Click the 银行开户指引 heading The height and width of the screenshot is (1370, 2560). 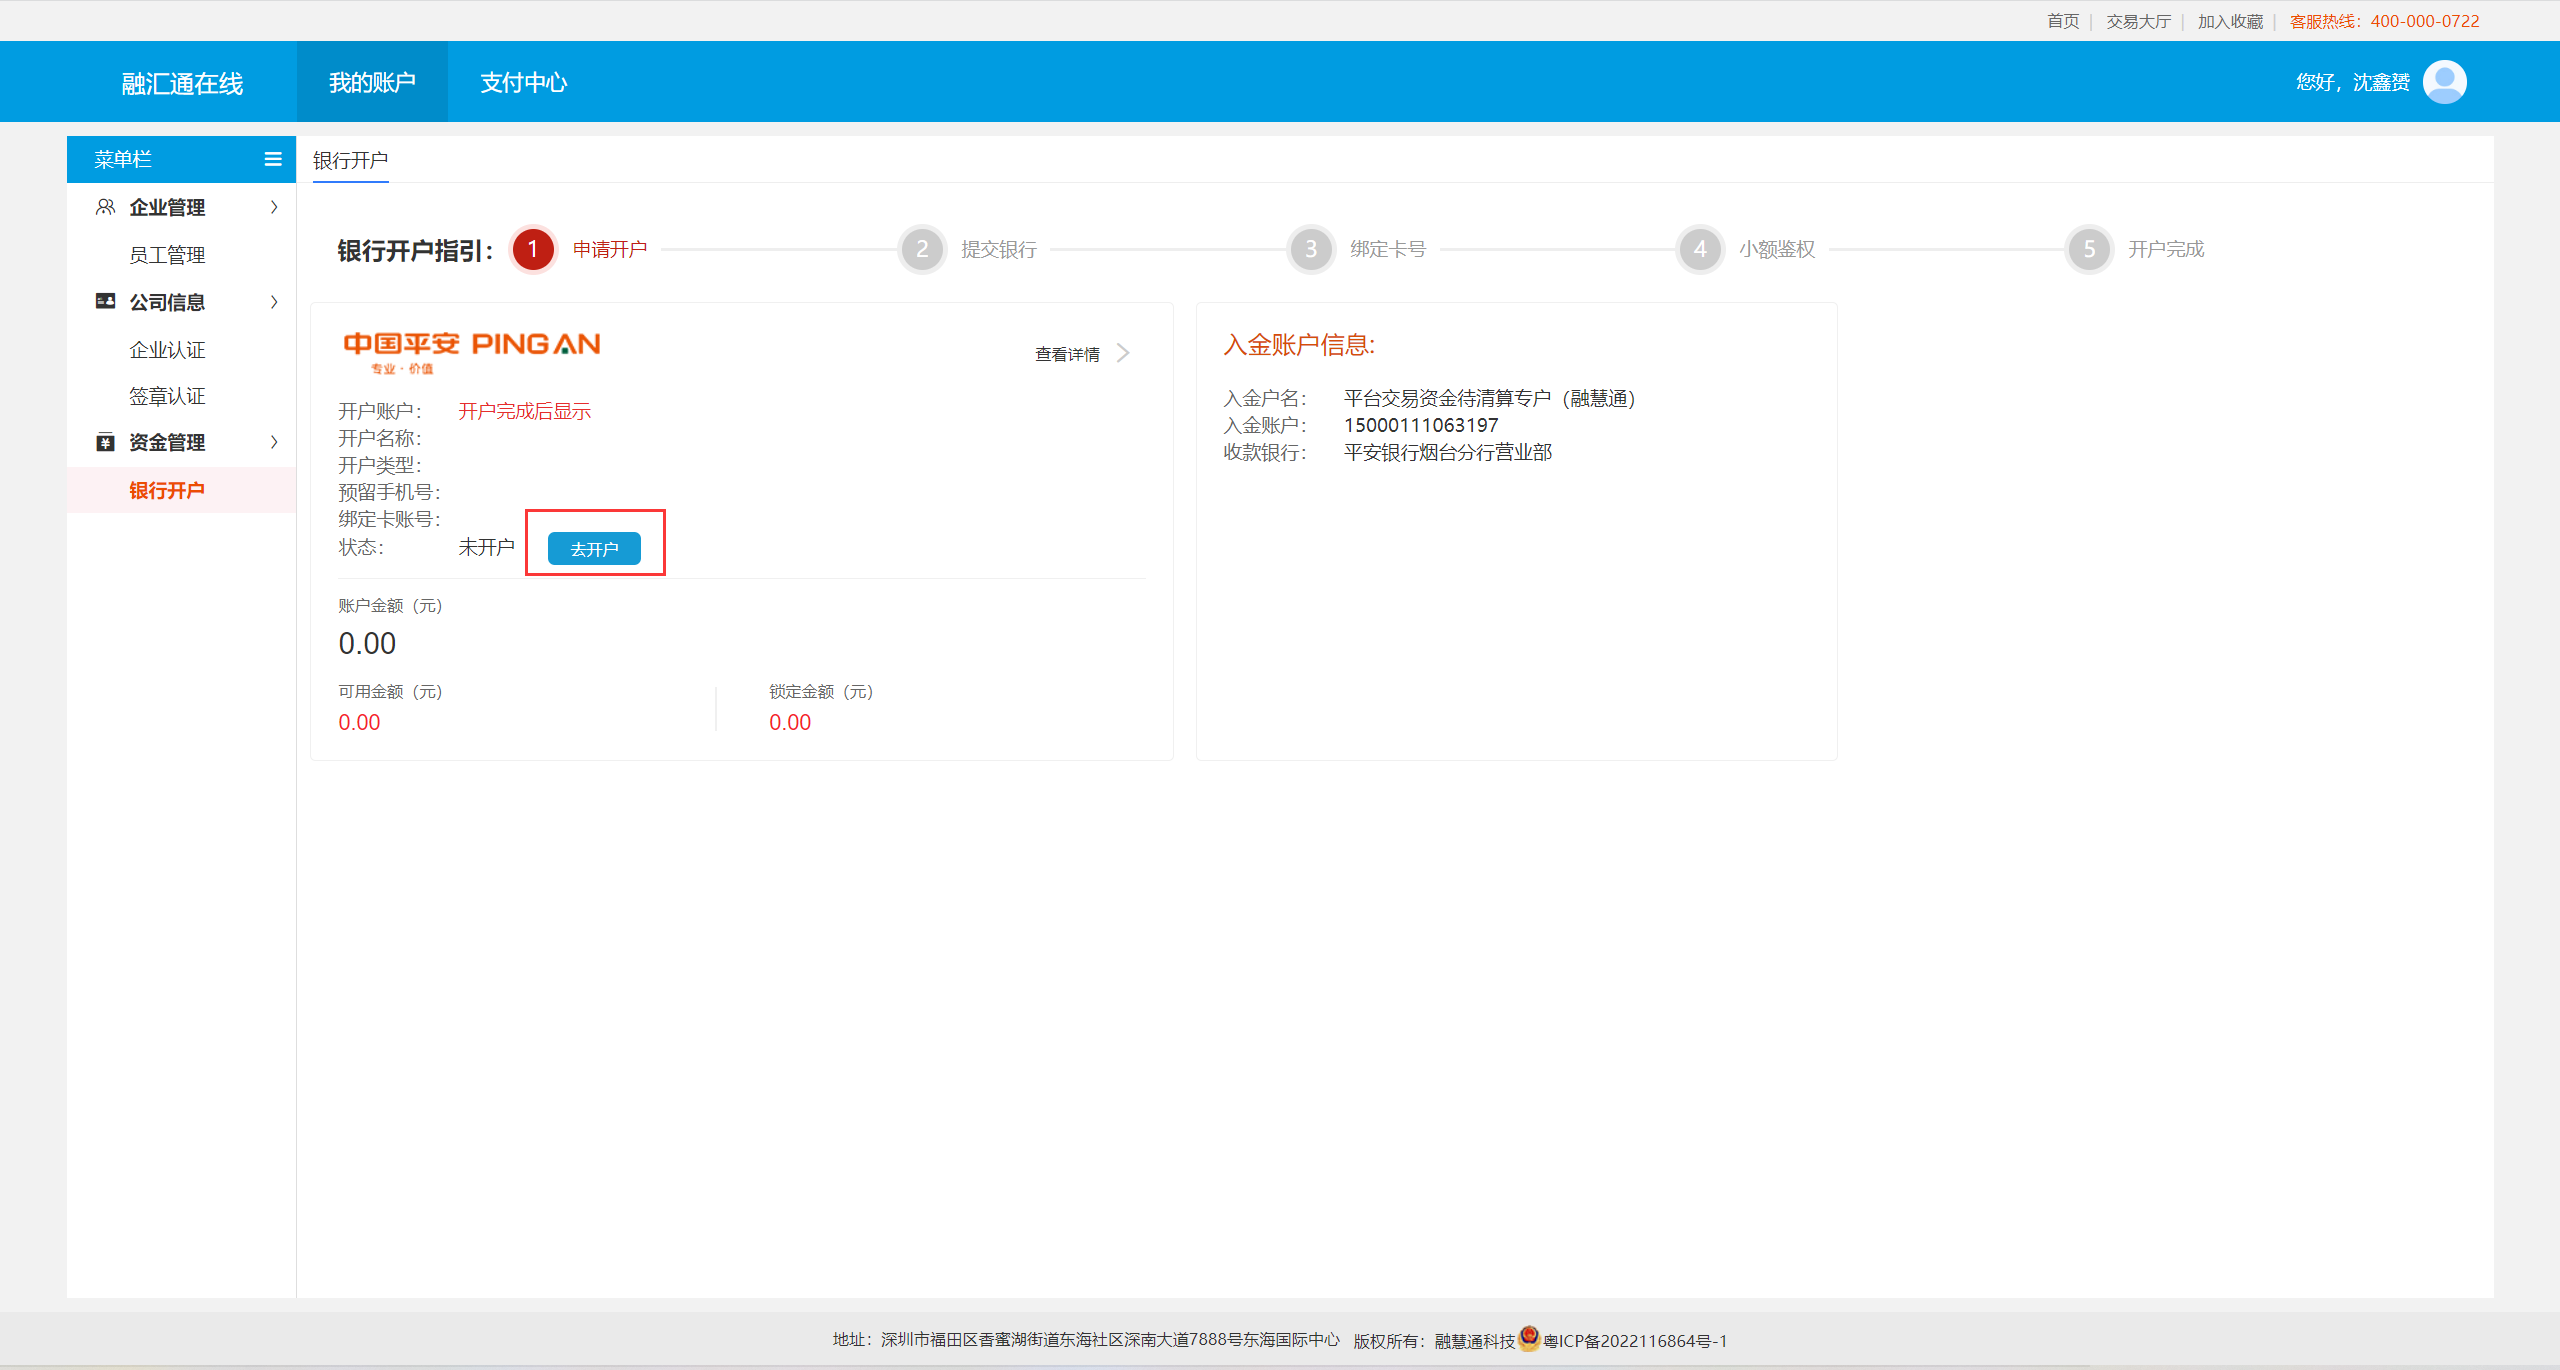(x=415, y=250)
